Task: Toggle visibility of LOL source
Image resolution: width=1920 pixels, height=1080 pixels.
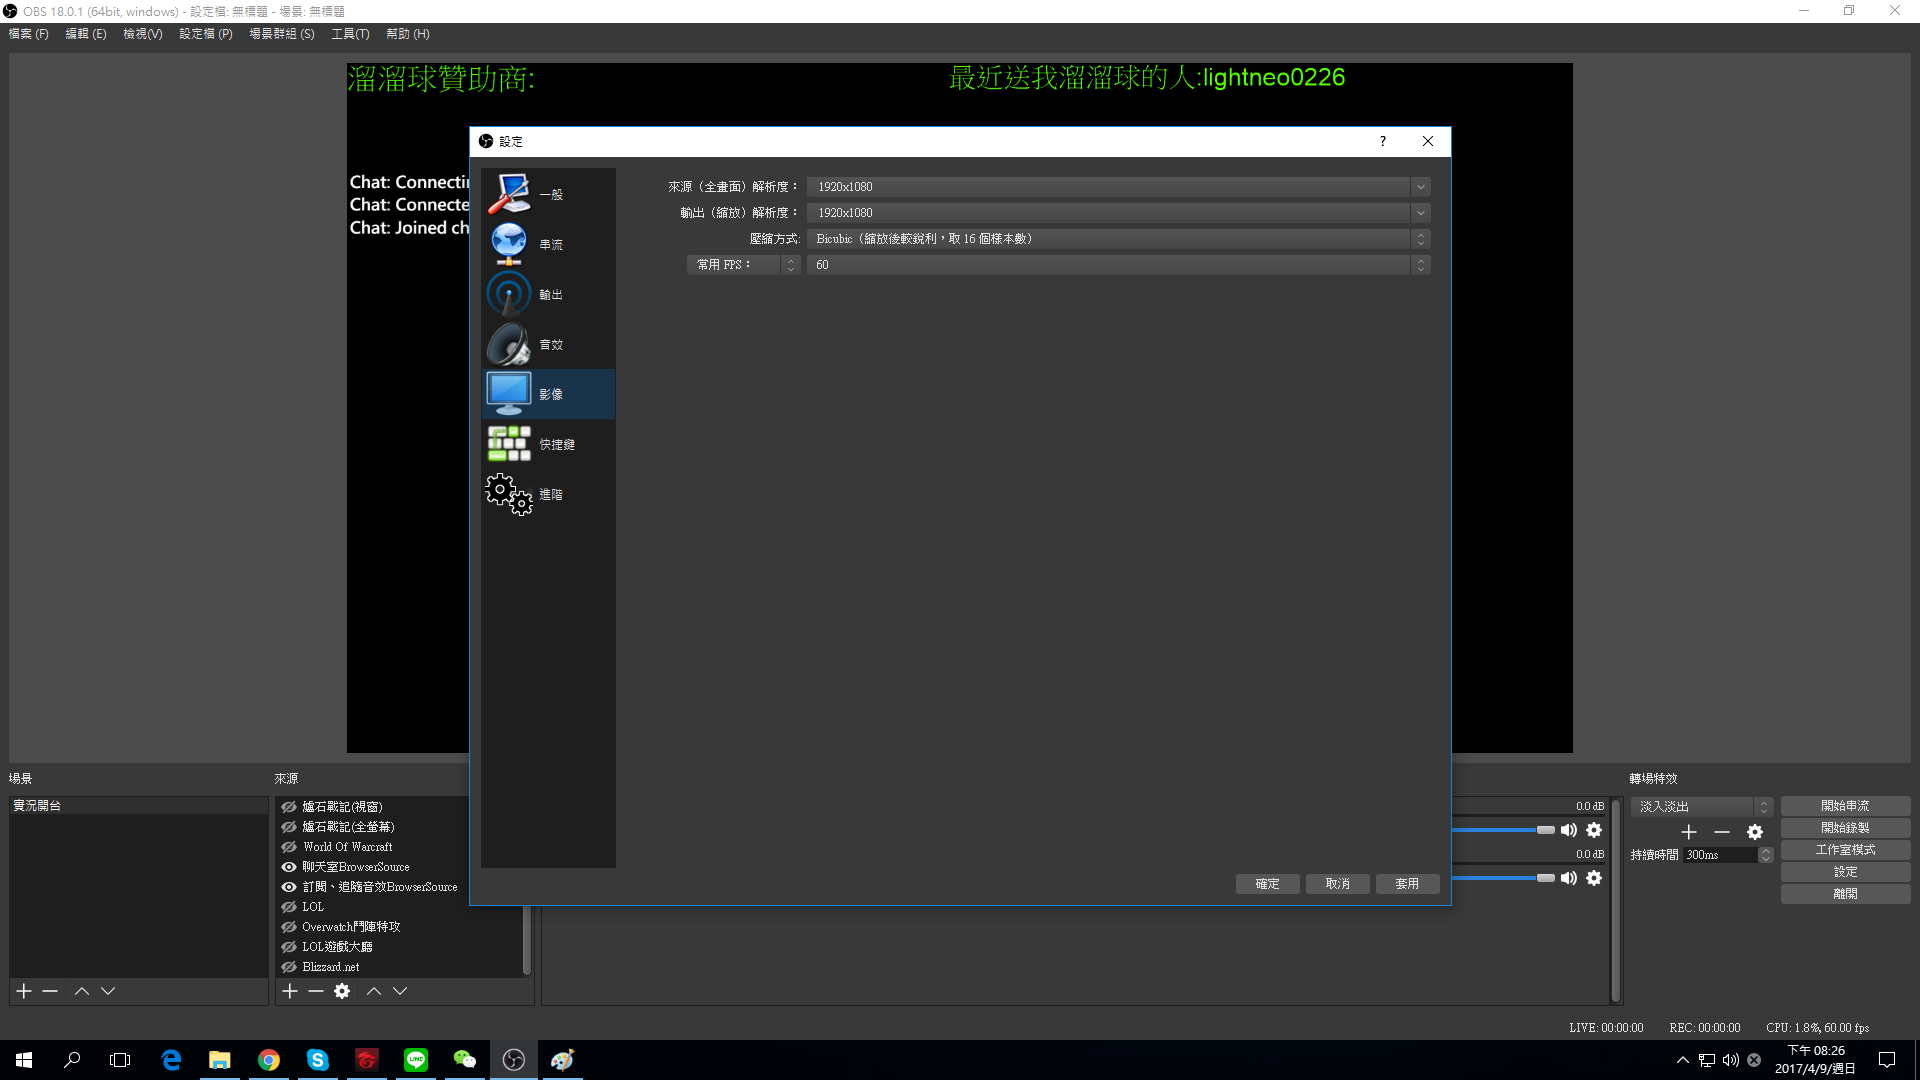Action: 289,906
